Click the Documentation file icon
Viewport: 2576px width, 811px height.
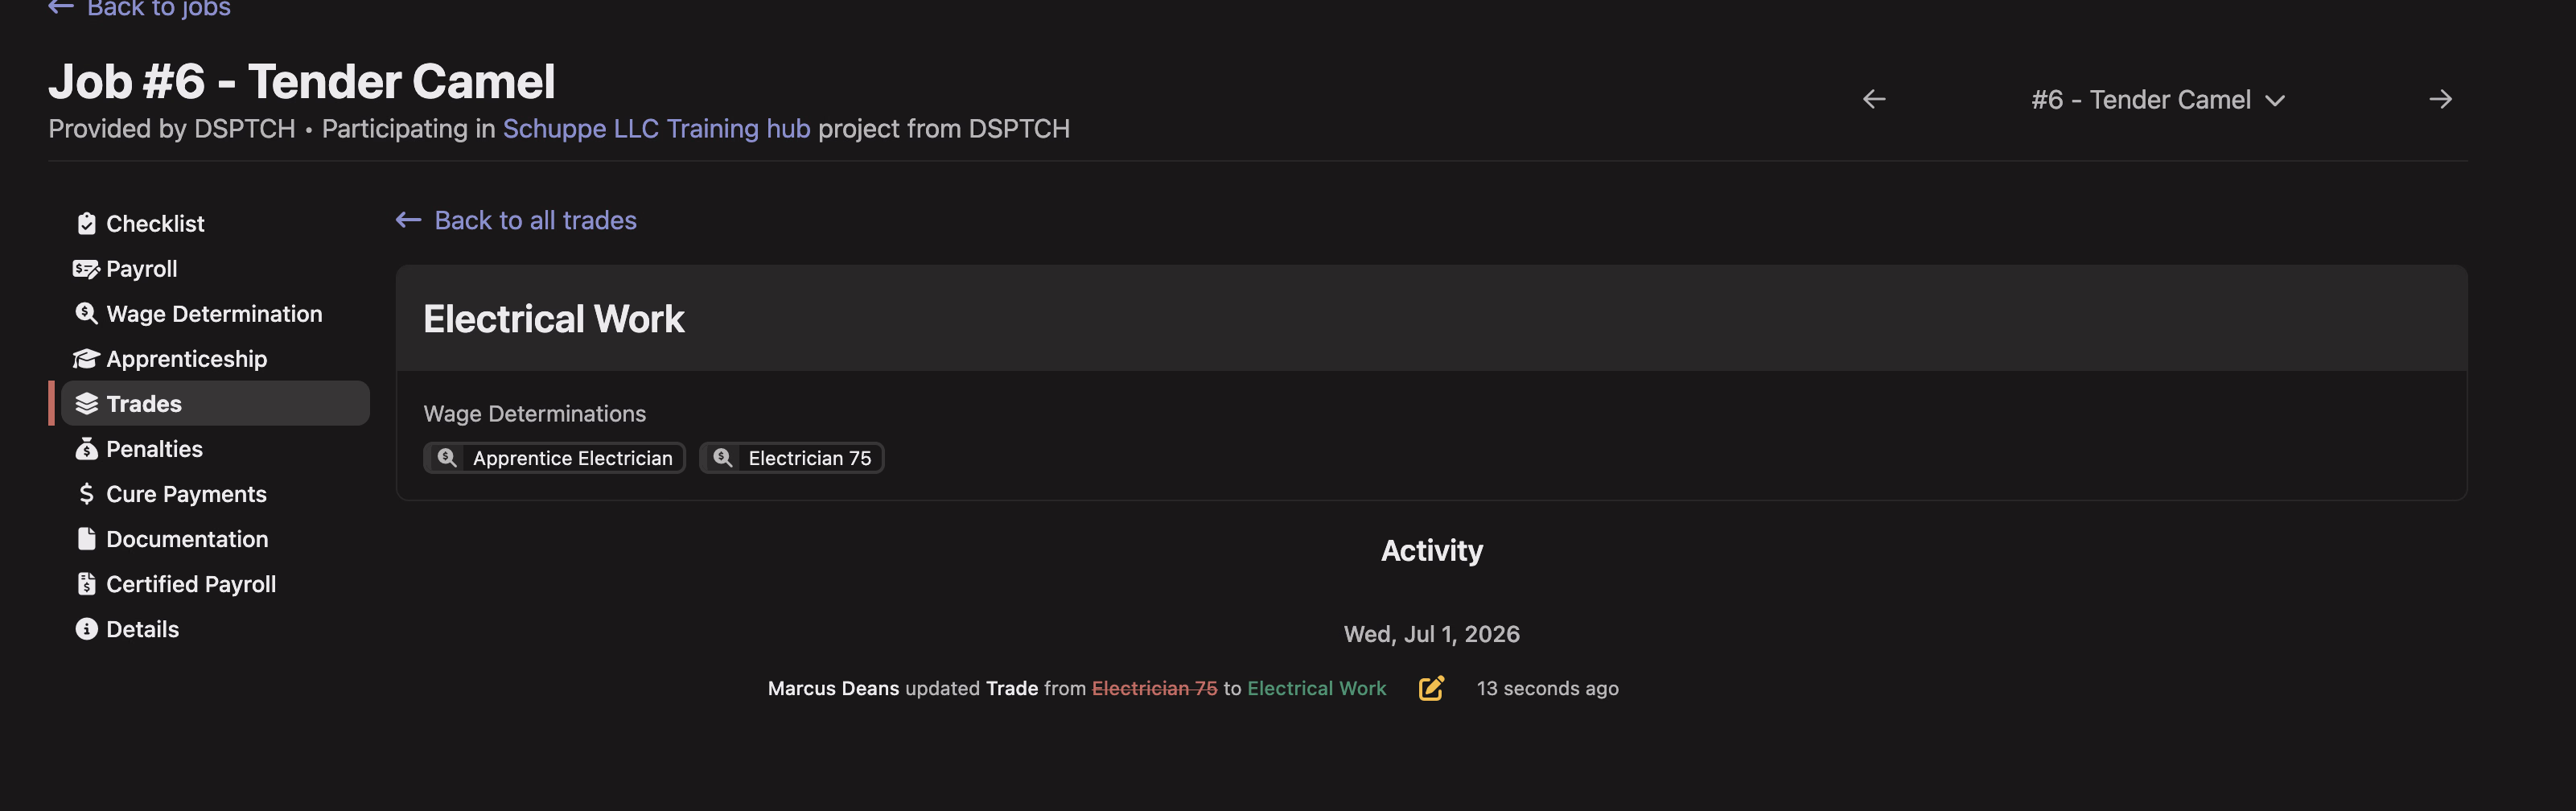point(86,539)
